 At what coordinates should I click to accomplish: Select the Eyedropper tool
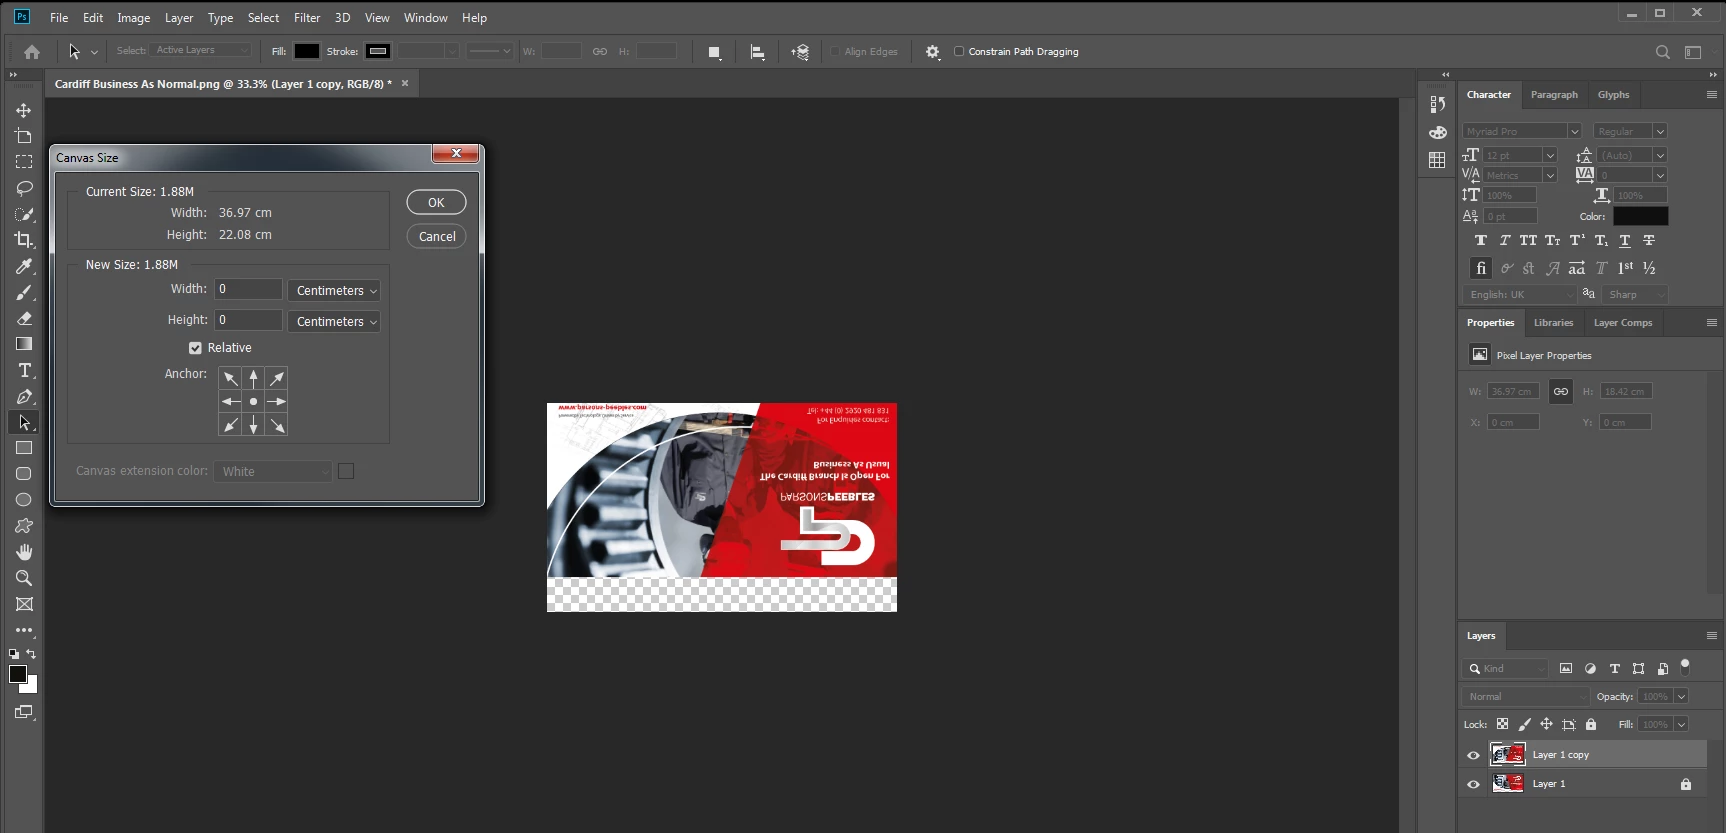click(x=24, y=266)
